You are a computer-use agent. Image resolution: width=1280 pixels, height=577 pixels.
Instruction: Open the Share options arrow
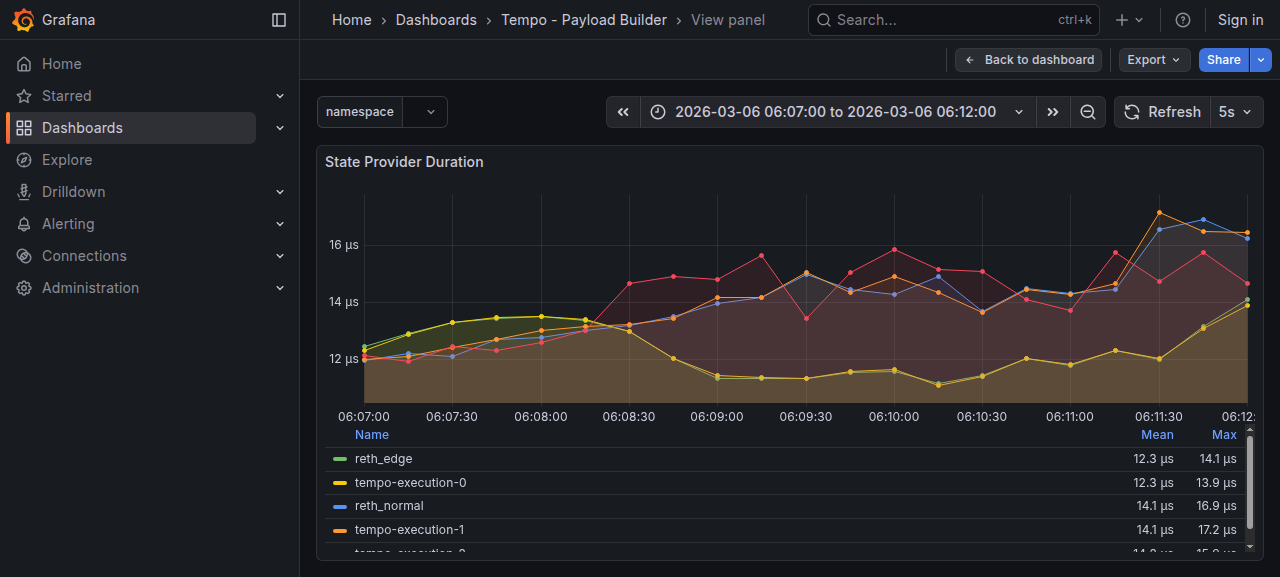click(x=1260, y=60)
